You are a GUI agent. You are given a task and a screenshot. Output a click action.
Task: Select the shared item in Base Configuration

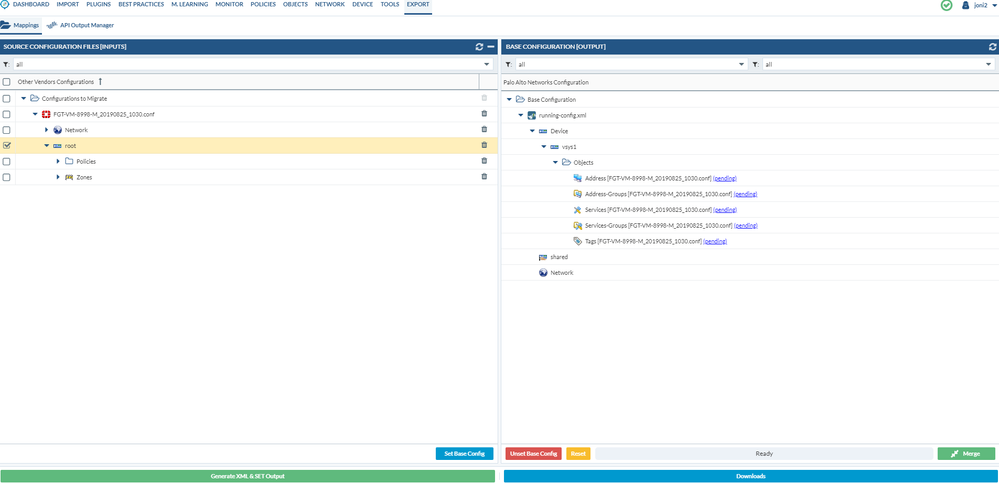point(558,257)
